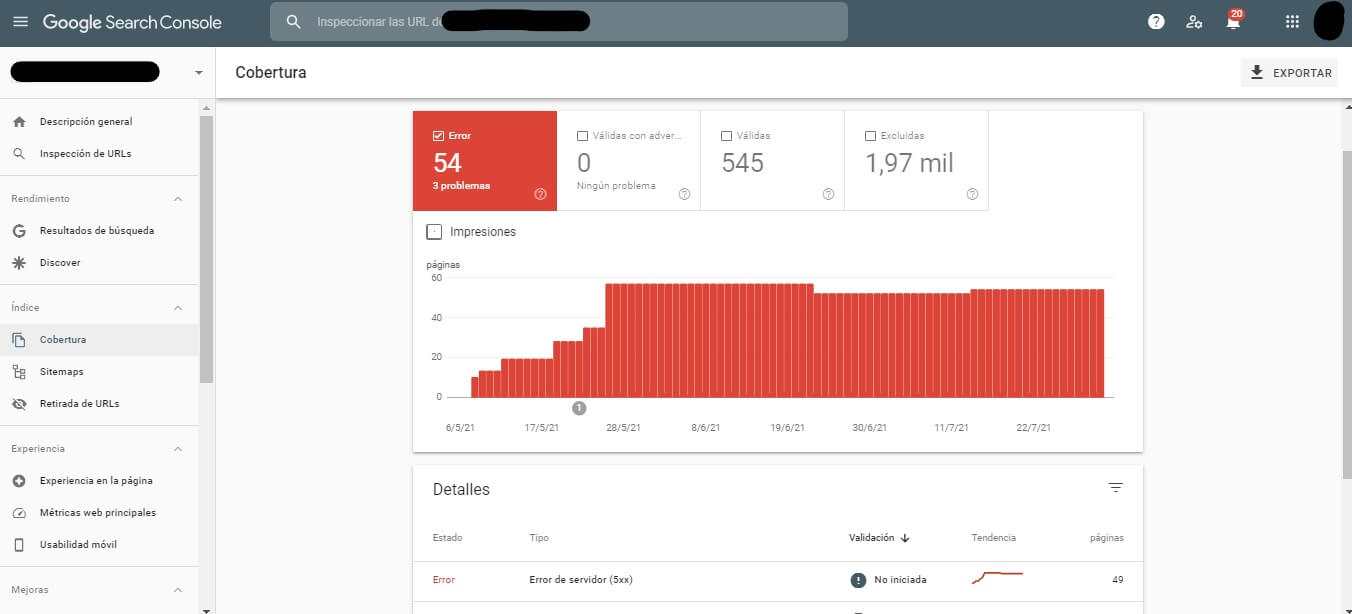The height and width of the screenshot is (614, 1352).
Task: Open the hamburger main menu
Action: click(x=21, y=22)
